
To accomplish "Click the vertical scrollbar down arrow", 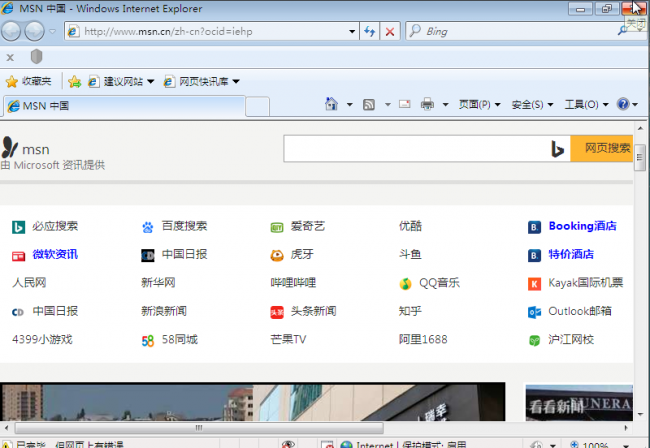I will 640,414.
